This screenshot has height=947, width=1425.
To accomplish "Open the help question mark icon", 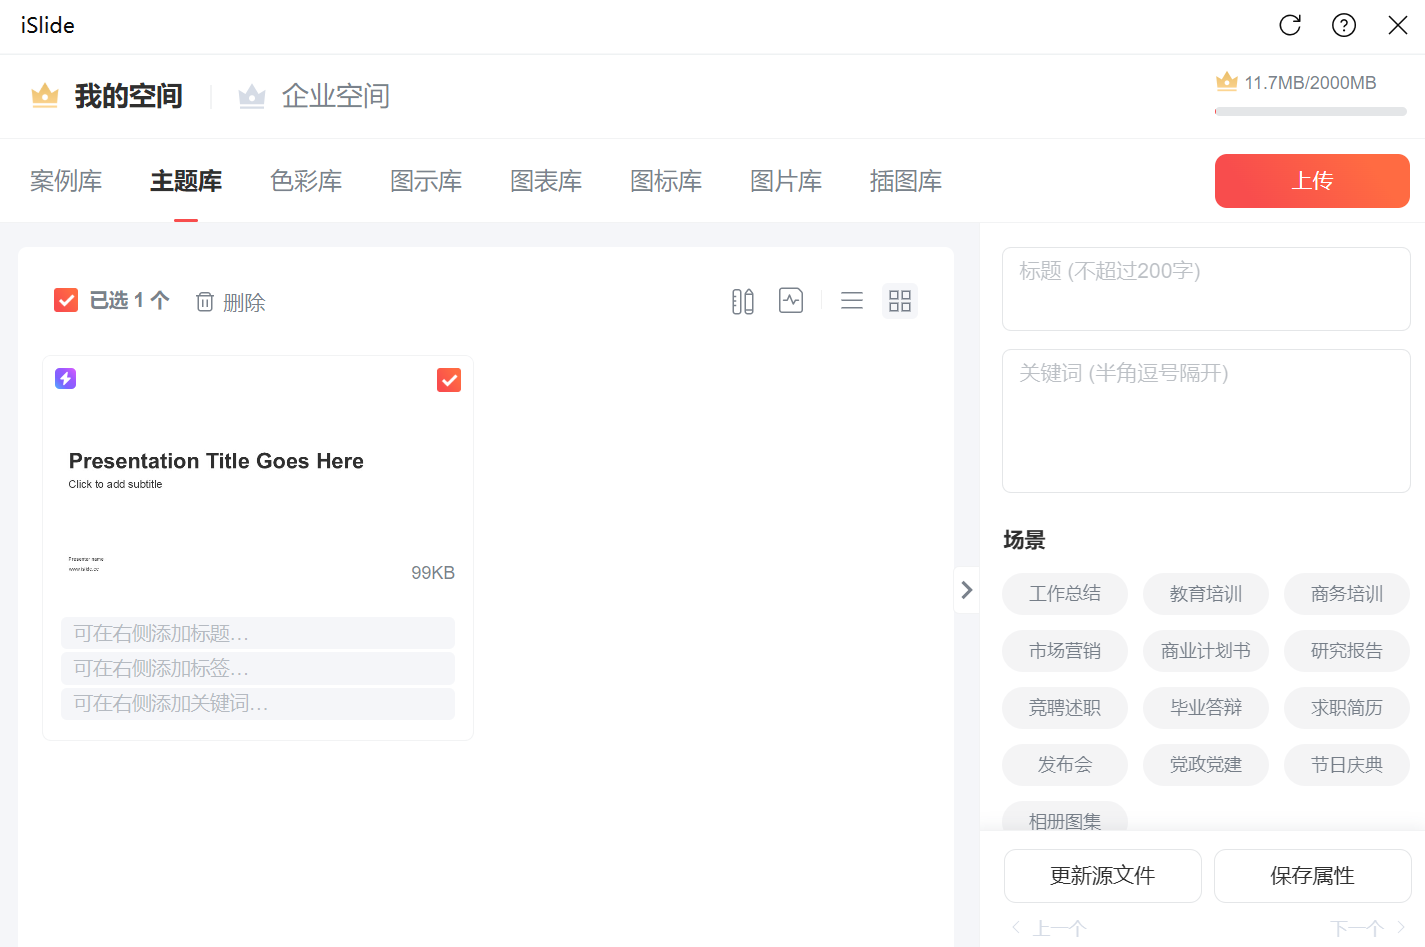I will click(x=1344, y=25).
